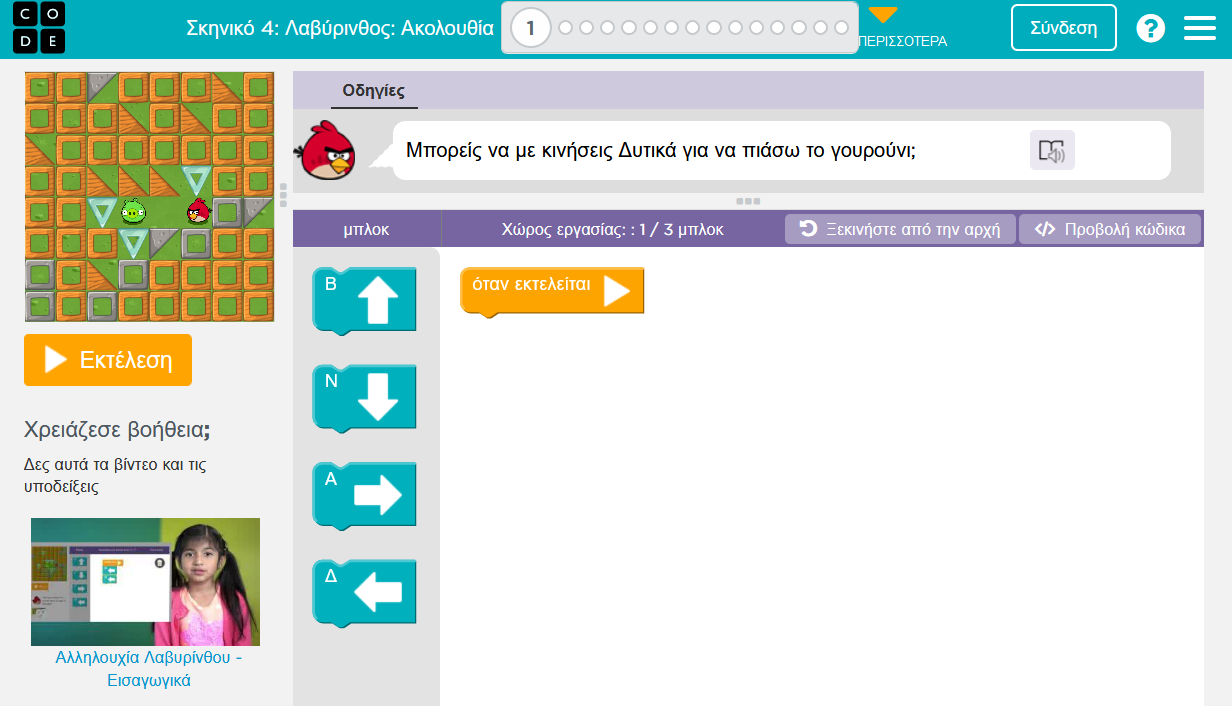1232x706 pixels.
Task: Click Ξεκινήστε από την αρχή button
Action: (x=900, y=229)
